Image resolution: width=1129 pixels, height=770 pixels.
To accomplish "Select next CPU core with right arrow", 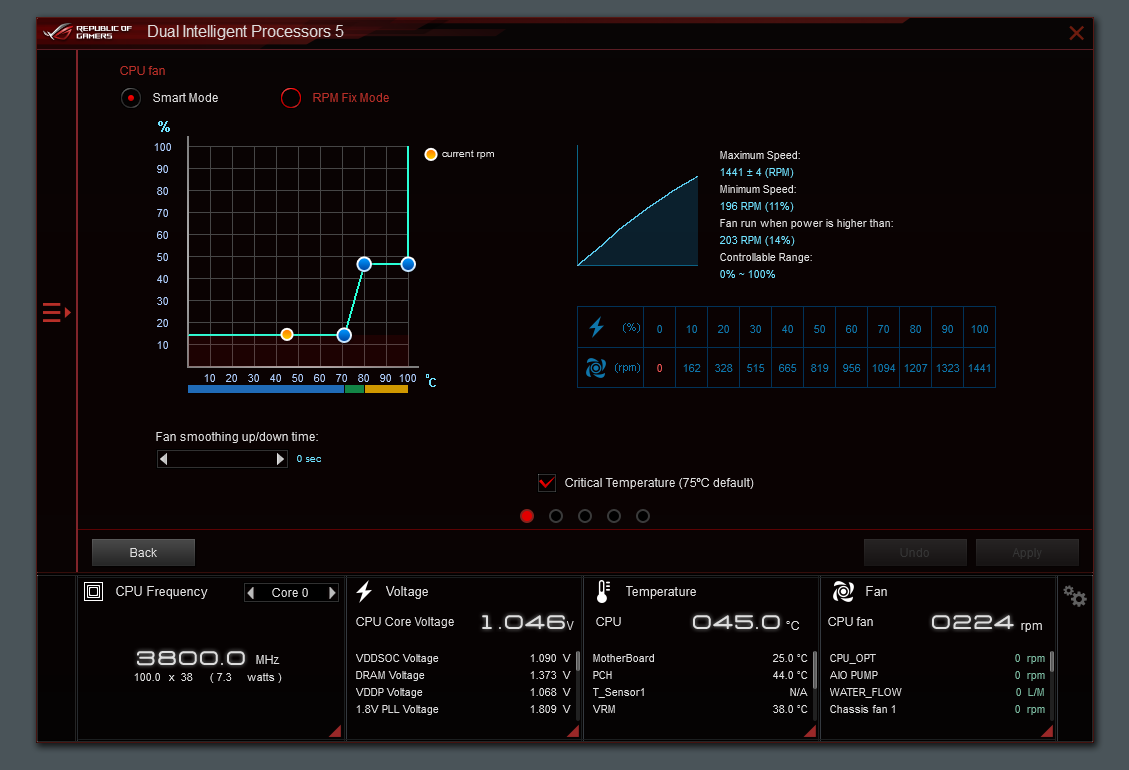I will [x=332, y=593].
